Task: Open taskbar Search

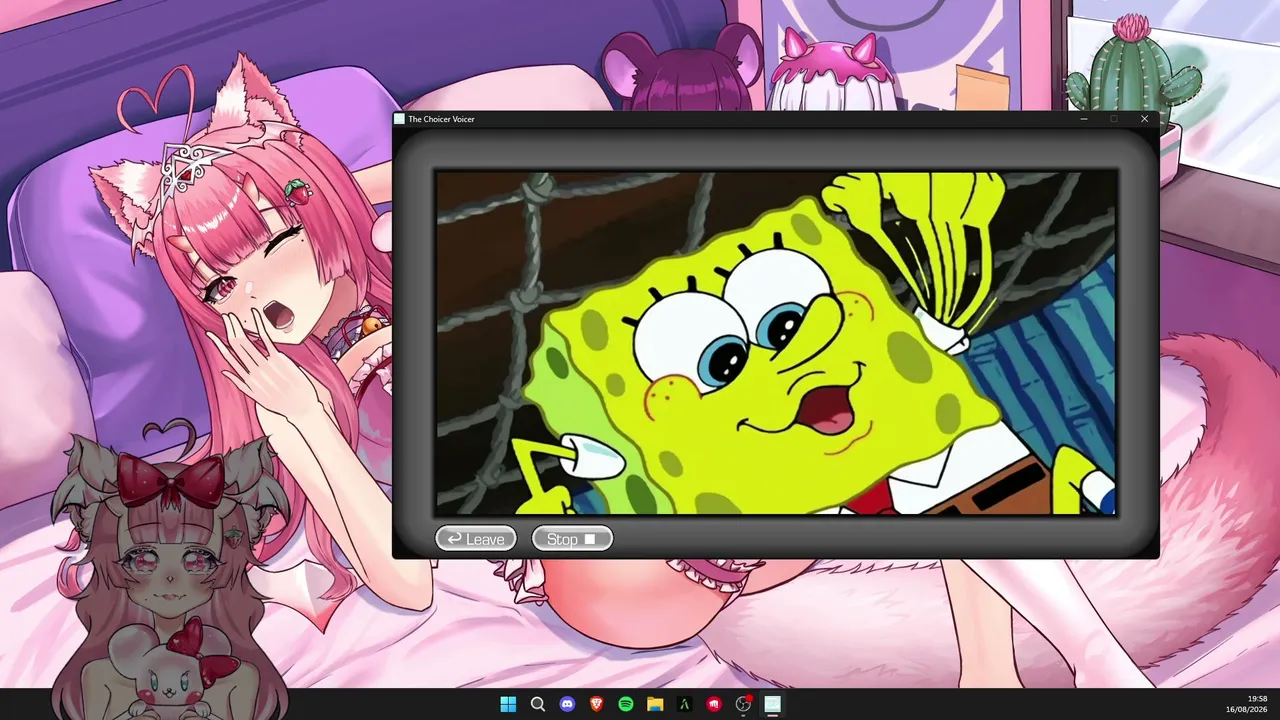Action: pyautogui.click(x=538, y=704)
